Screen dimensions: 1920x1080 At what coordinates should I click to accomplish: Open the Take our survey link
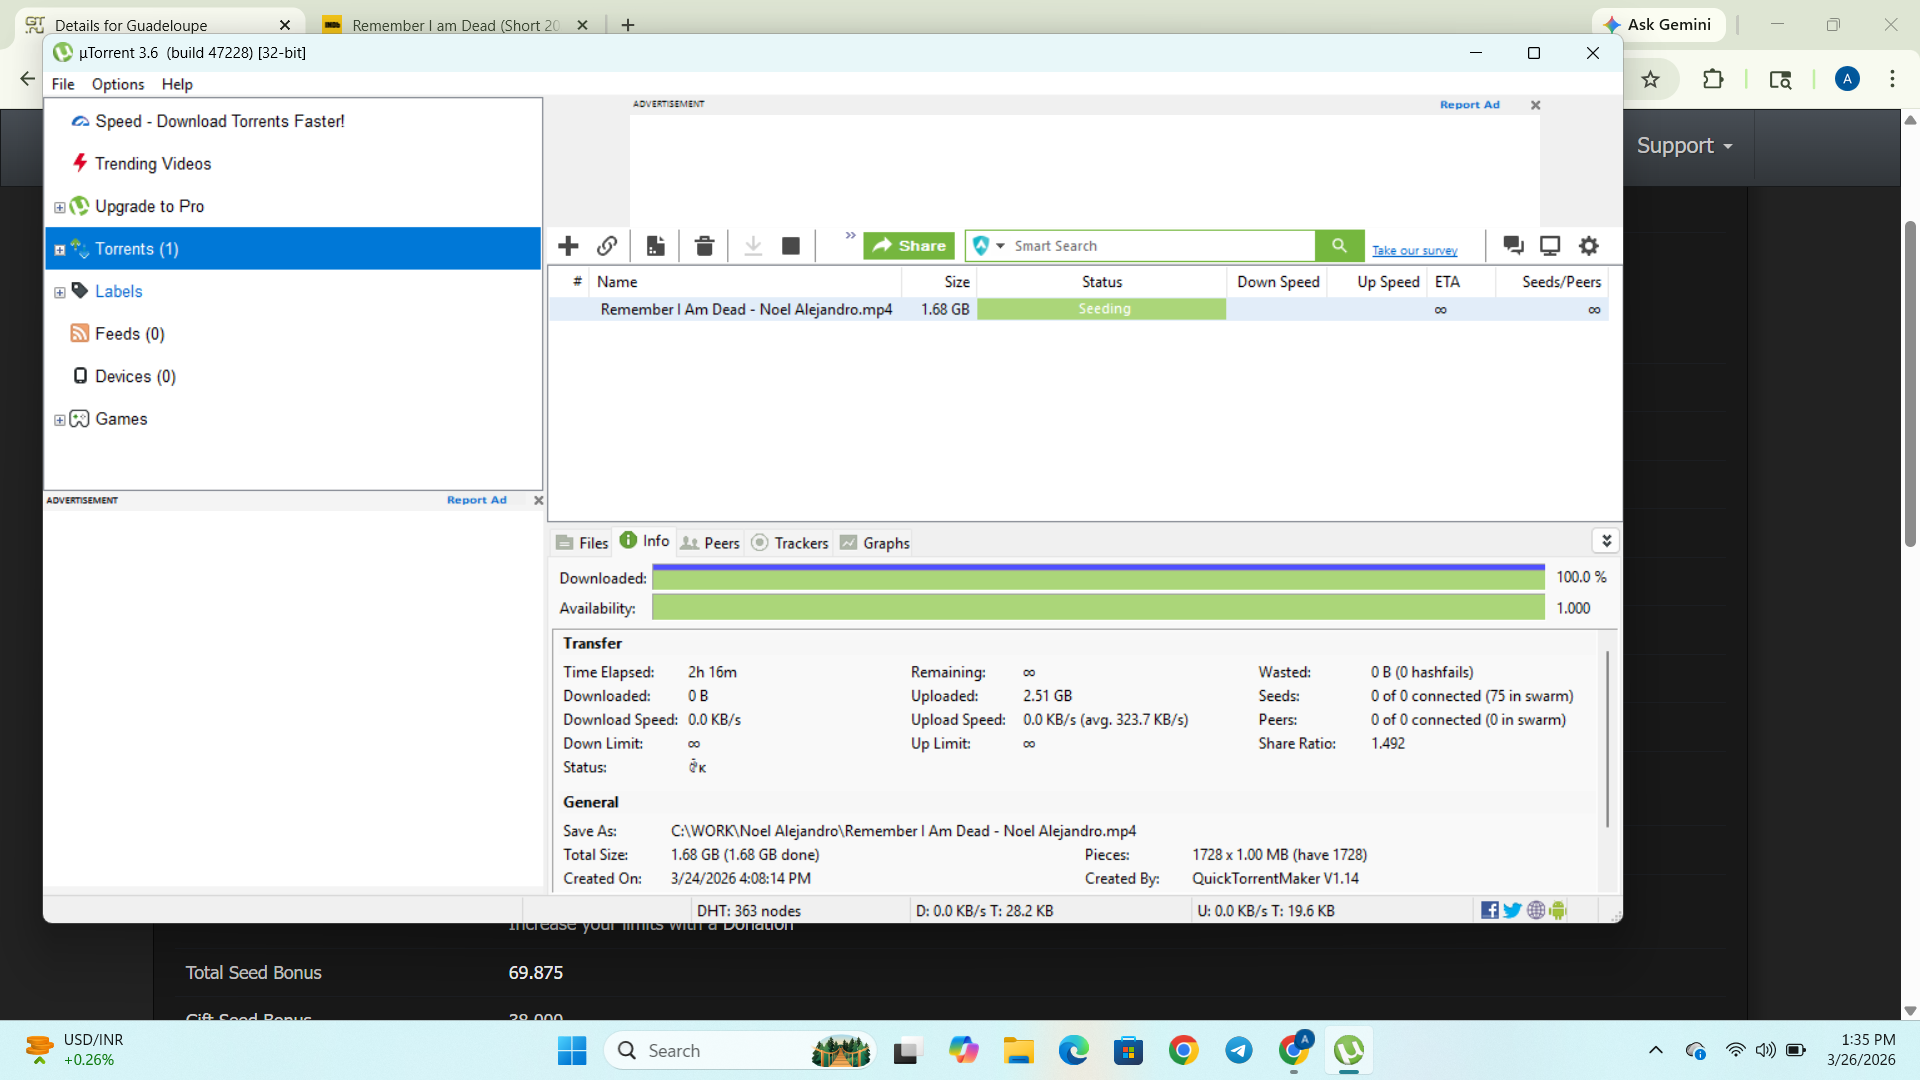1414,250
